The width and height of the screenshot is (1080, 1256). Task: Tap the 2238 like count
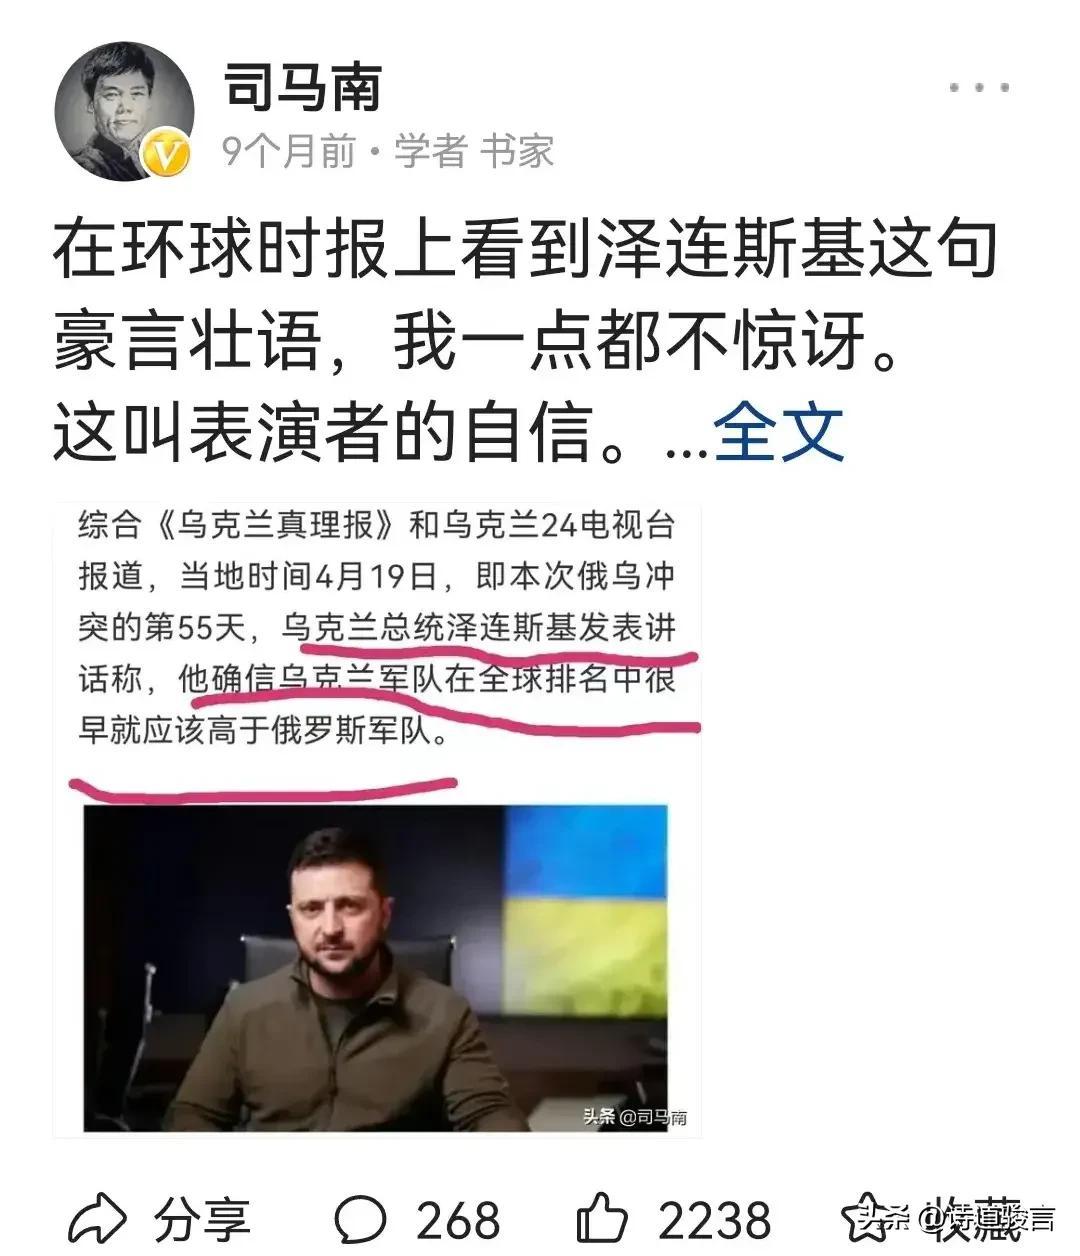[715, 1220]
